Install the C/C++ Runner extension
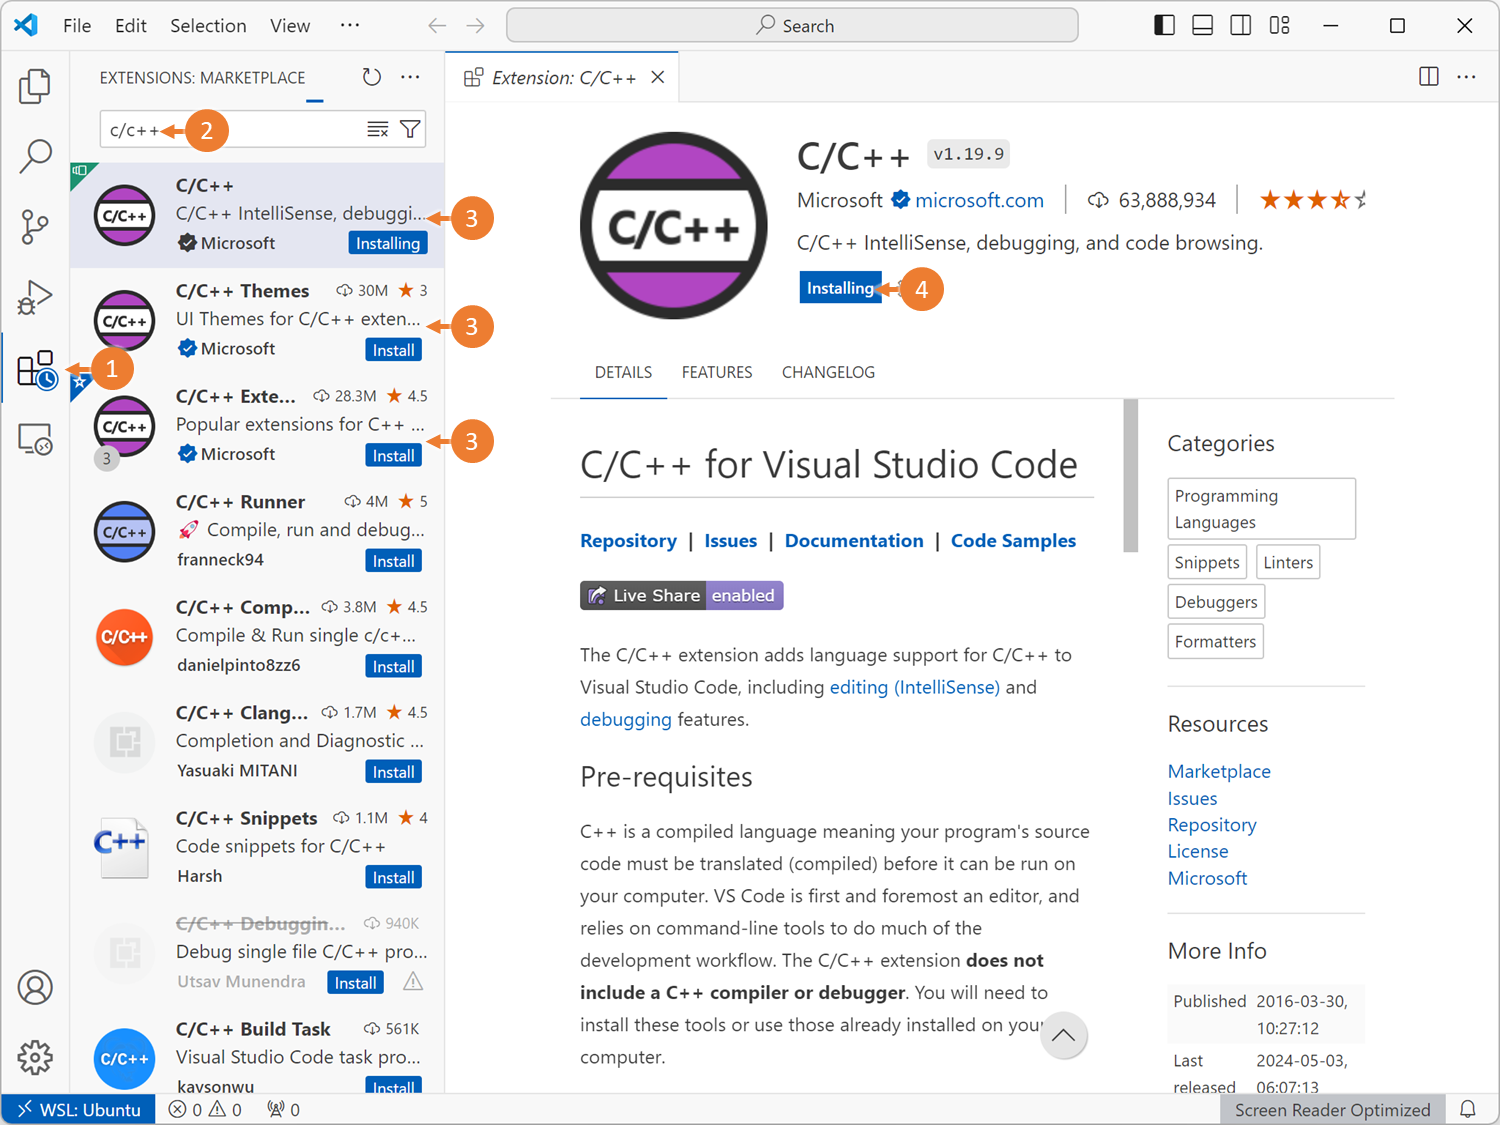The width and height of the screenshot is (1500, 1125). (393, 561)
